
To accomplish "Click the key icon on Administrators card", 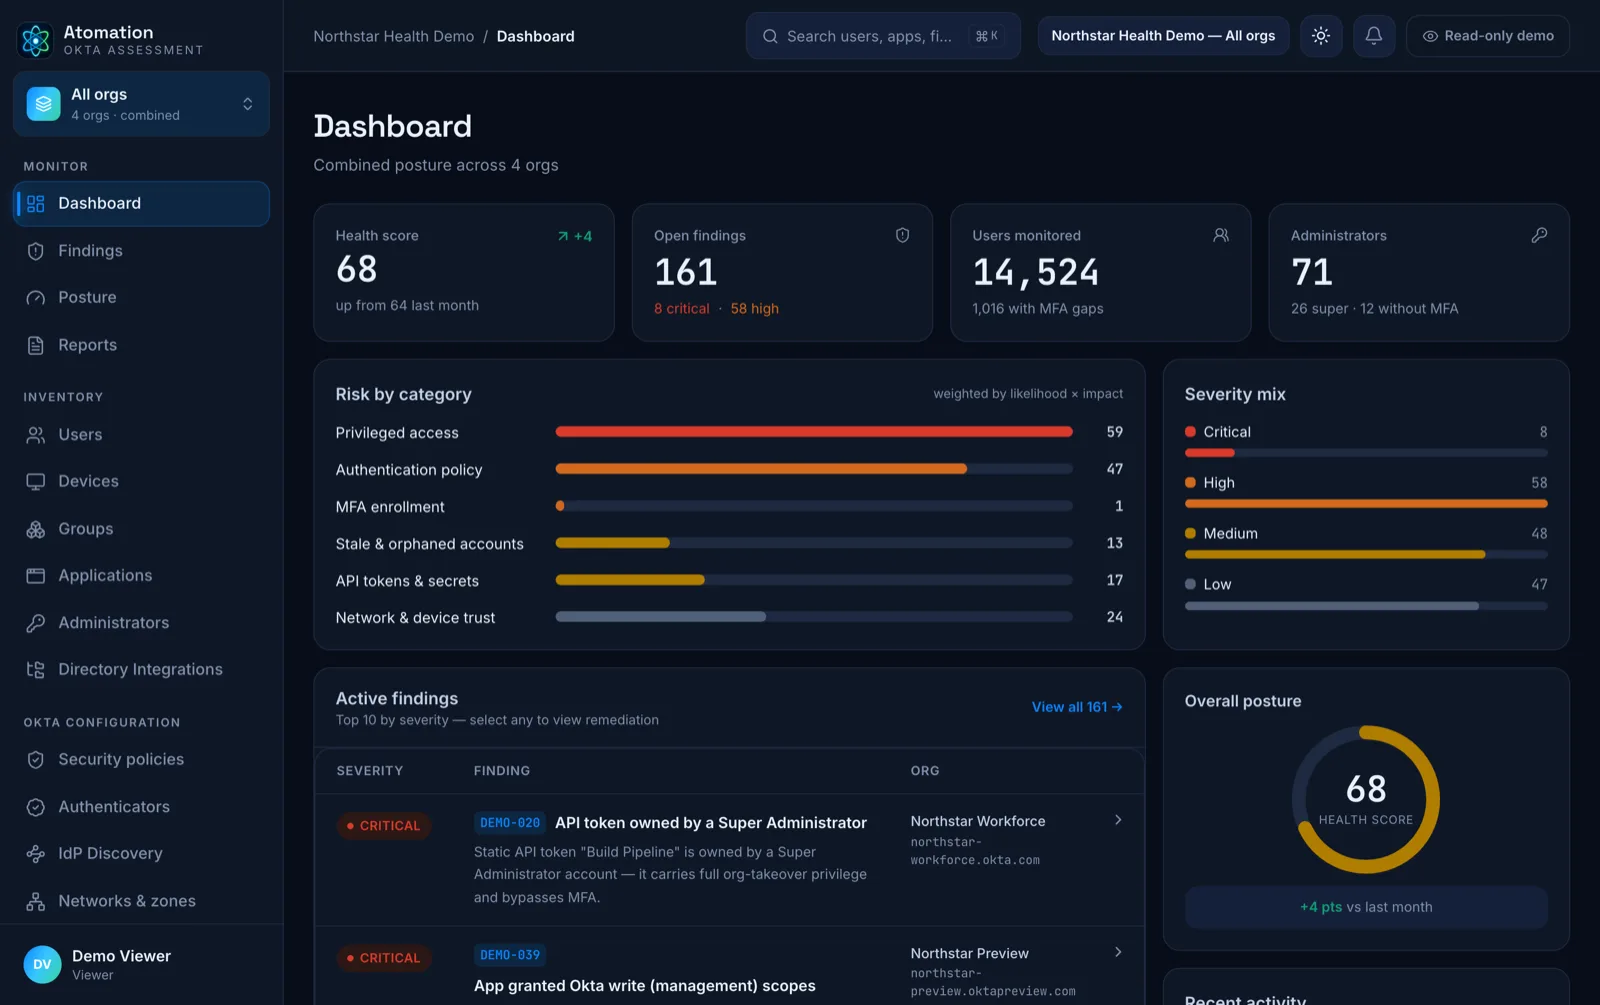I will pyautogui.click(x=1539, y=235).
